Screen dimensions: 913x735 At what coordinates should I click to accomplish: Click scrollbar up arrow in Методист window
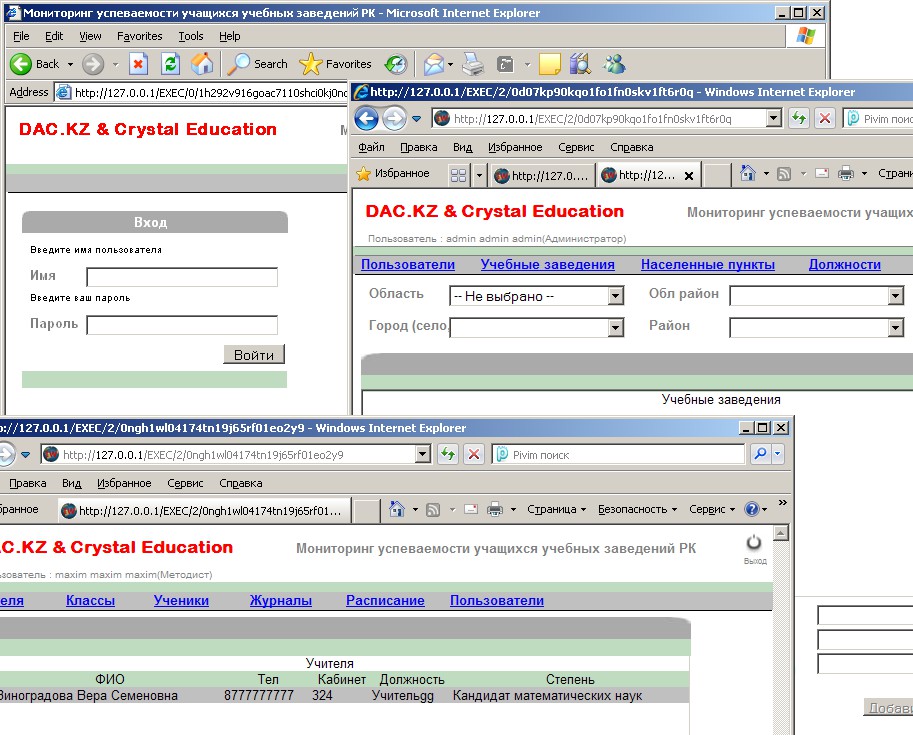pyautogui.click(x=781, y=533)
